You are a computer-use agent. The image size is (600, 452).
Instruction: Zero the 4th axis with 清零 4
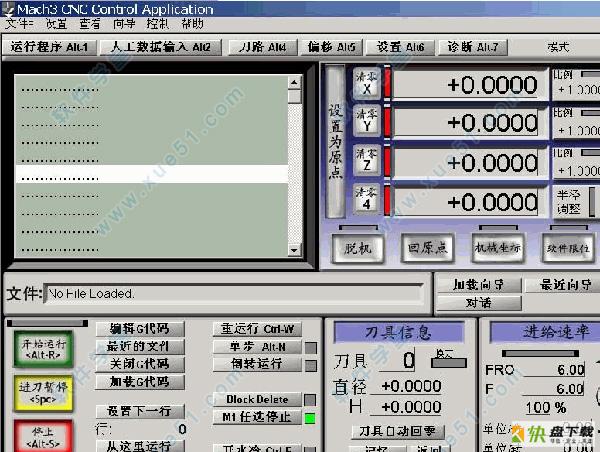367,198
